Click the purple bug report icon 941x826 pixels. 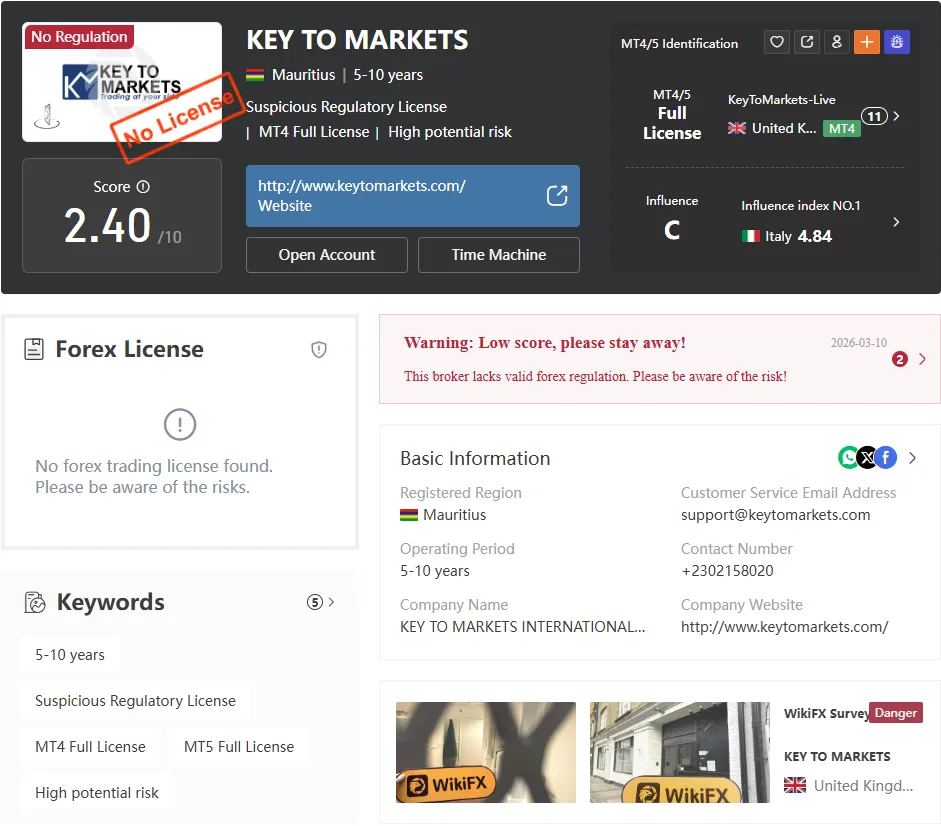click(x=897, y=42)
